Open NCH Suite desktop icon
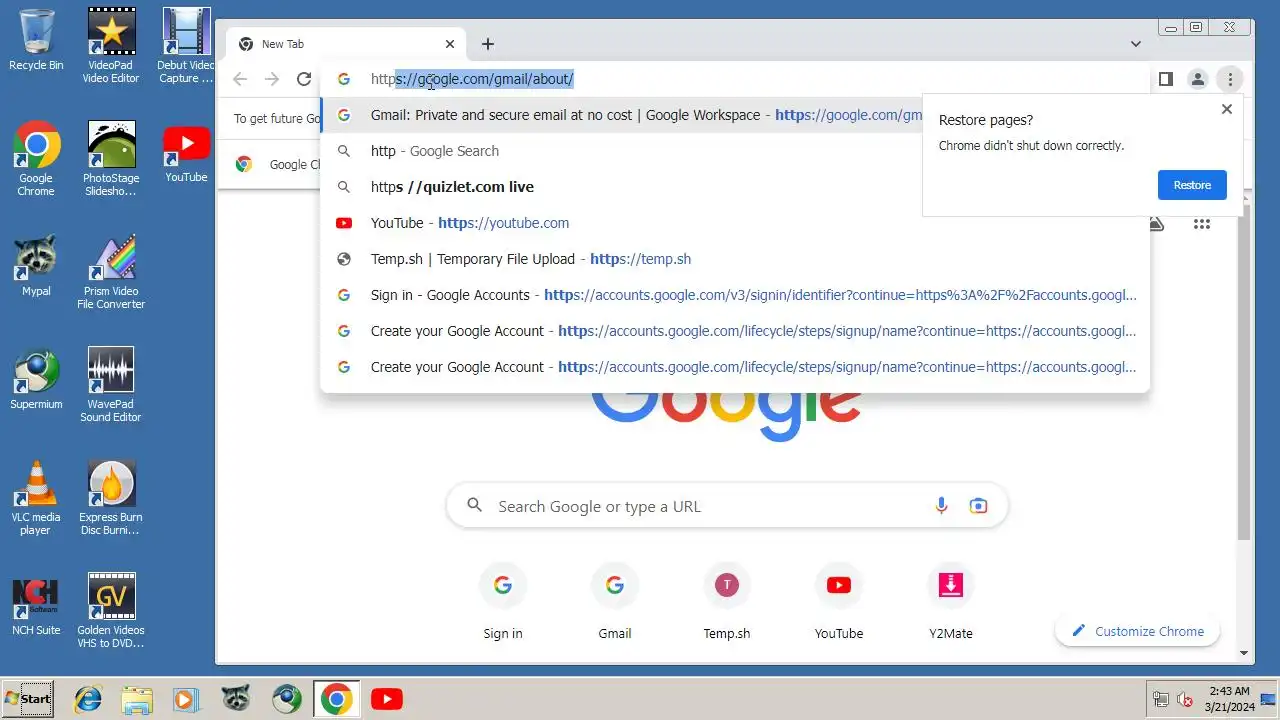Screen dimensions: 1280x720 (x=36, y=605)
